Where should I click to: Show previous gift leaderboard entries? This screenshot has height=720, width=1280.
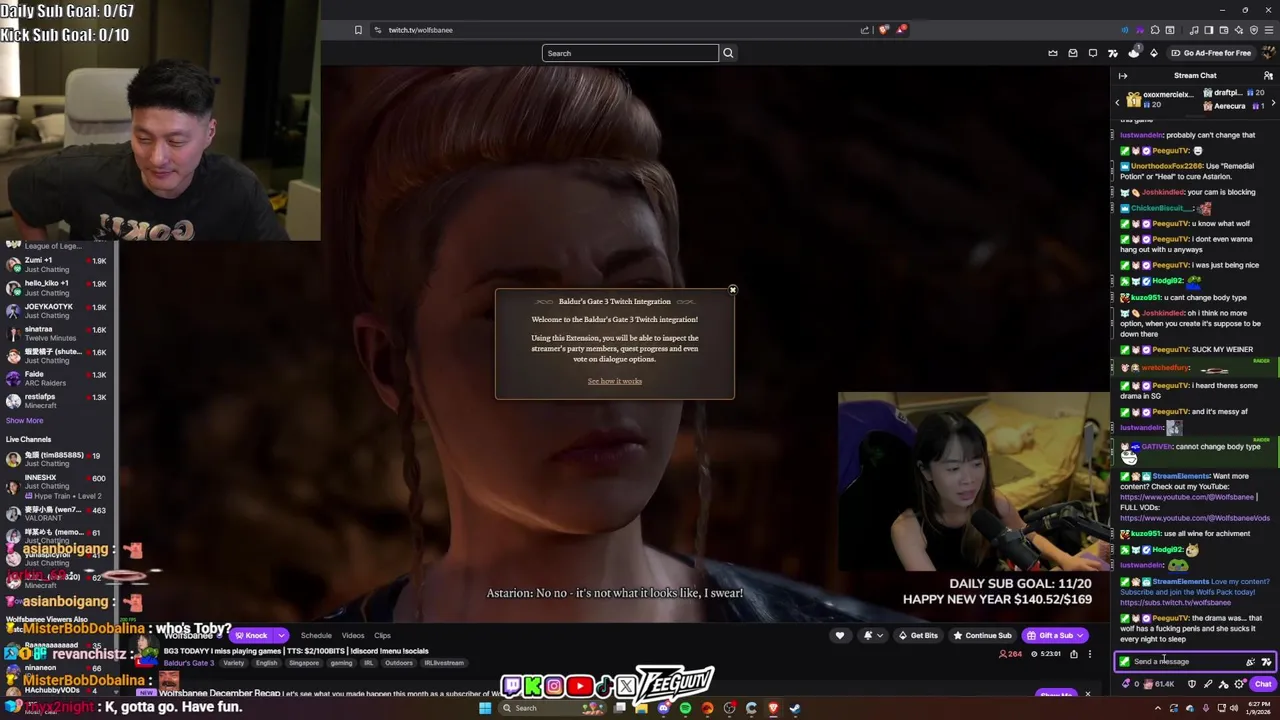coord(1117,103)
